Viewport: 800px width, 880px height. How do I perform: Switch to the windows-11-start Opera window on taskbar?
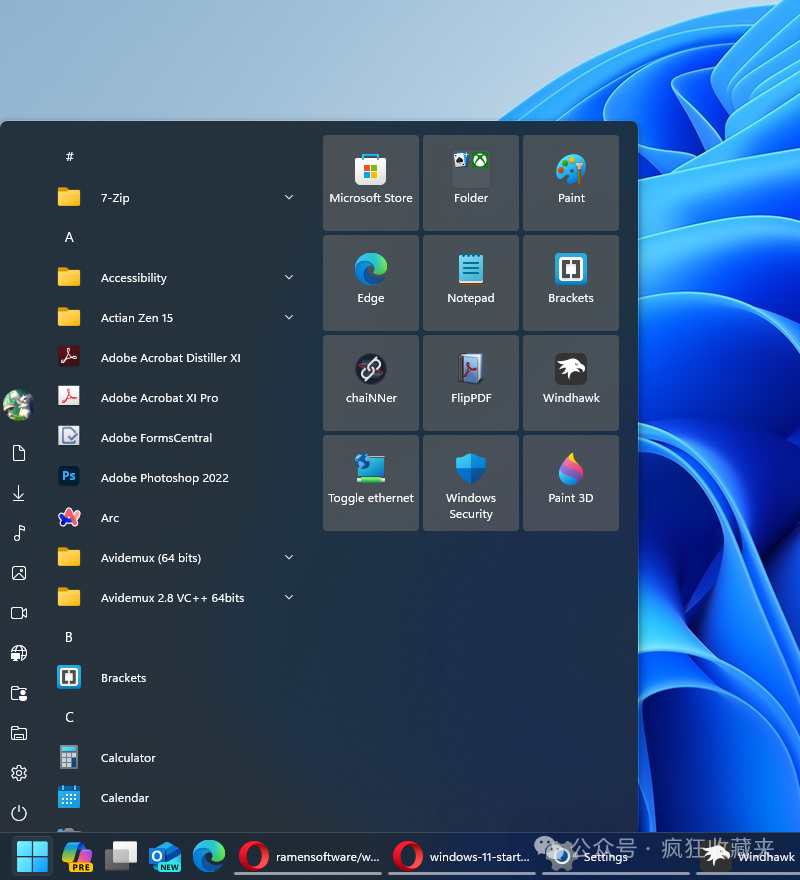pos(462,856)
